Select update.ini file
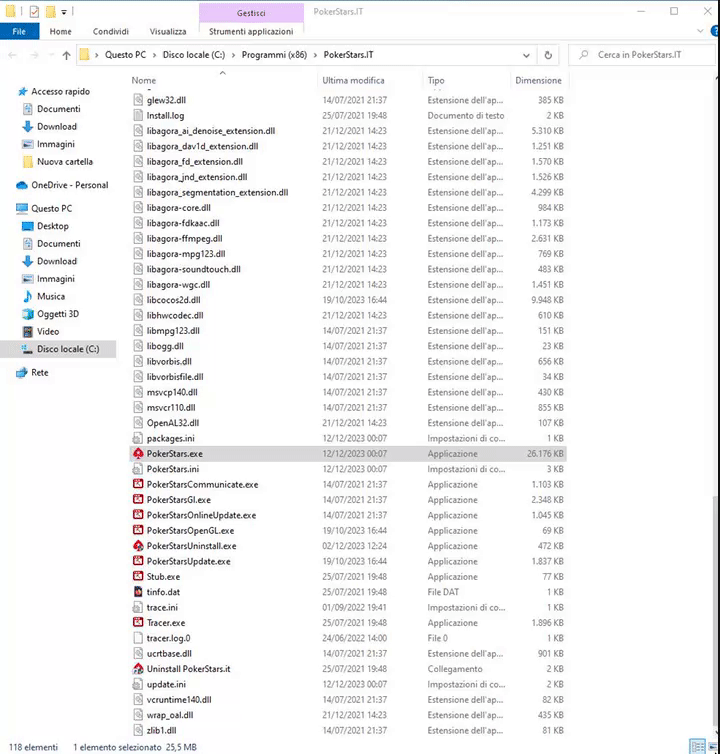The width and height of the screenshot is (720, 754). coord(166,684)
